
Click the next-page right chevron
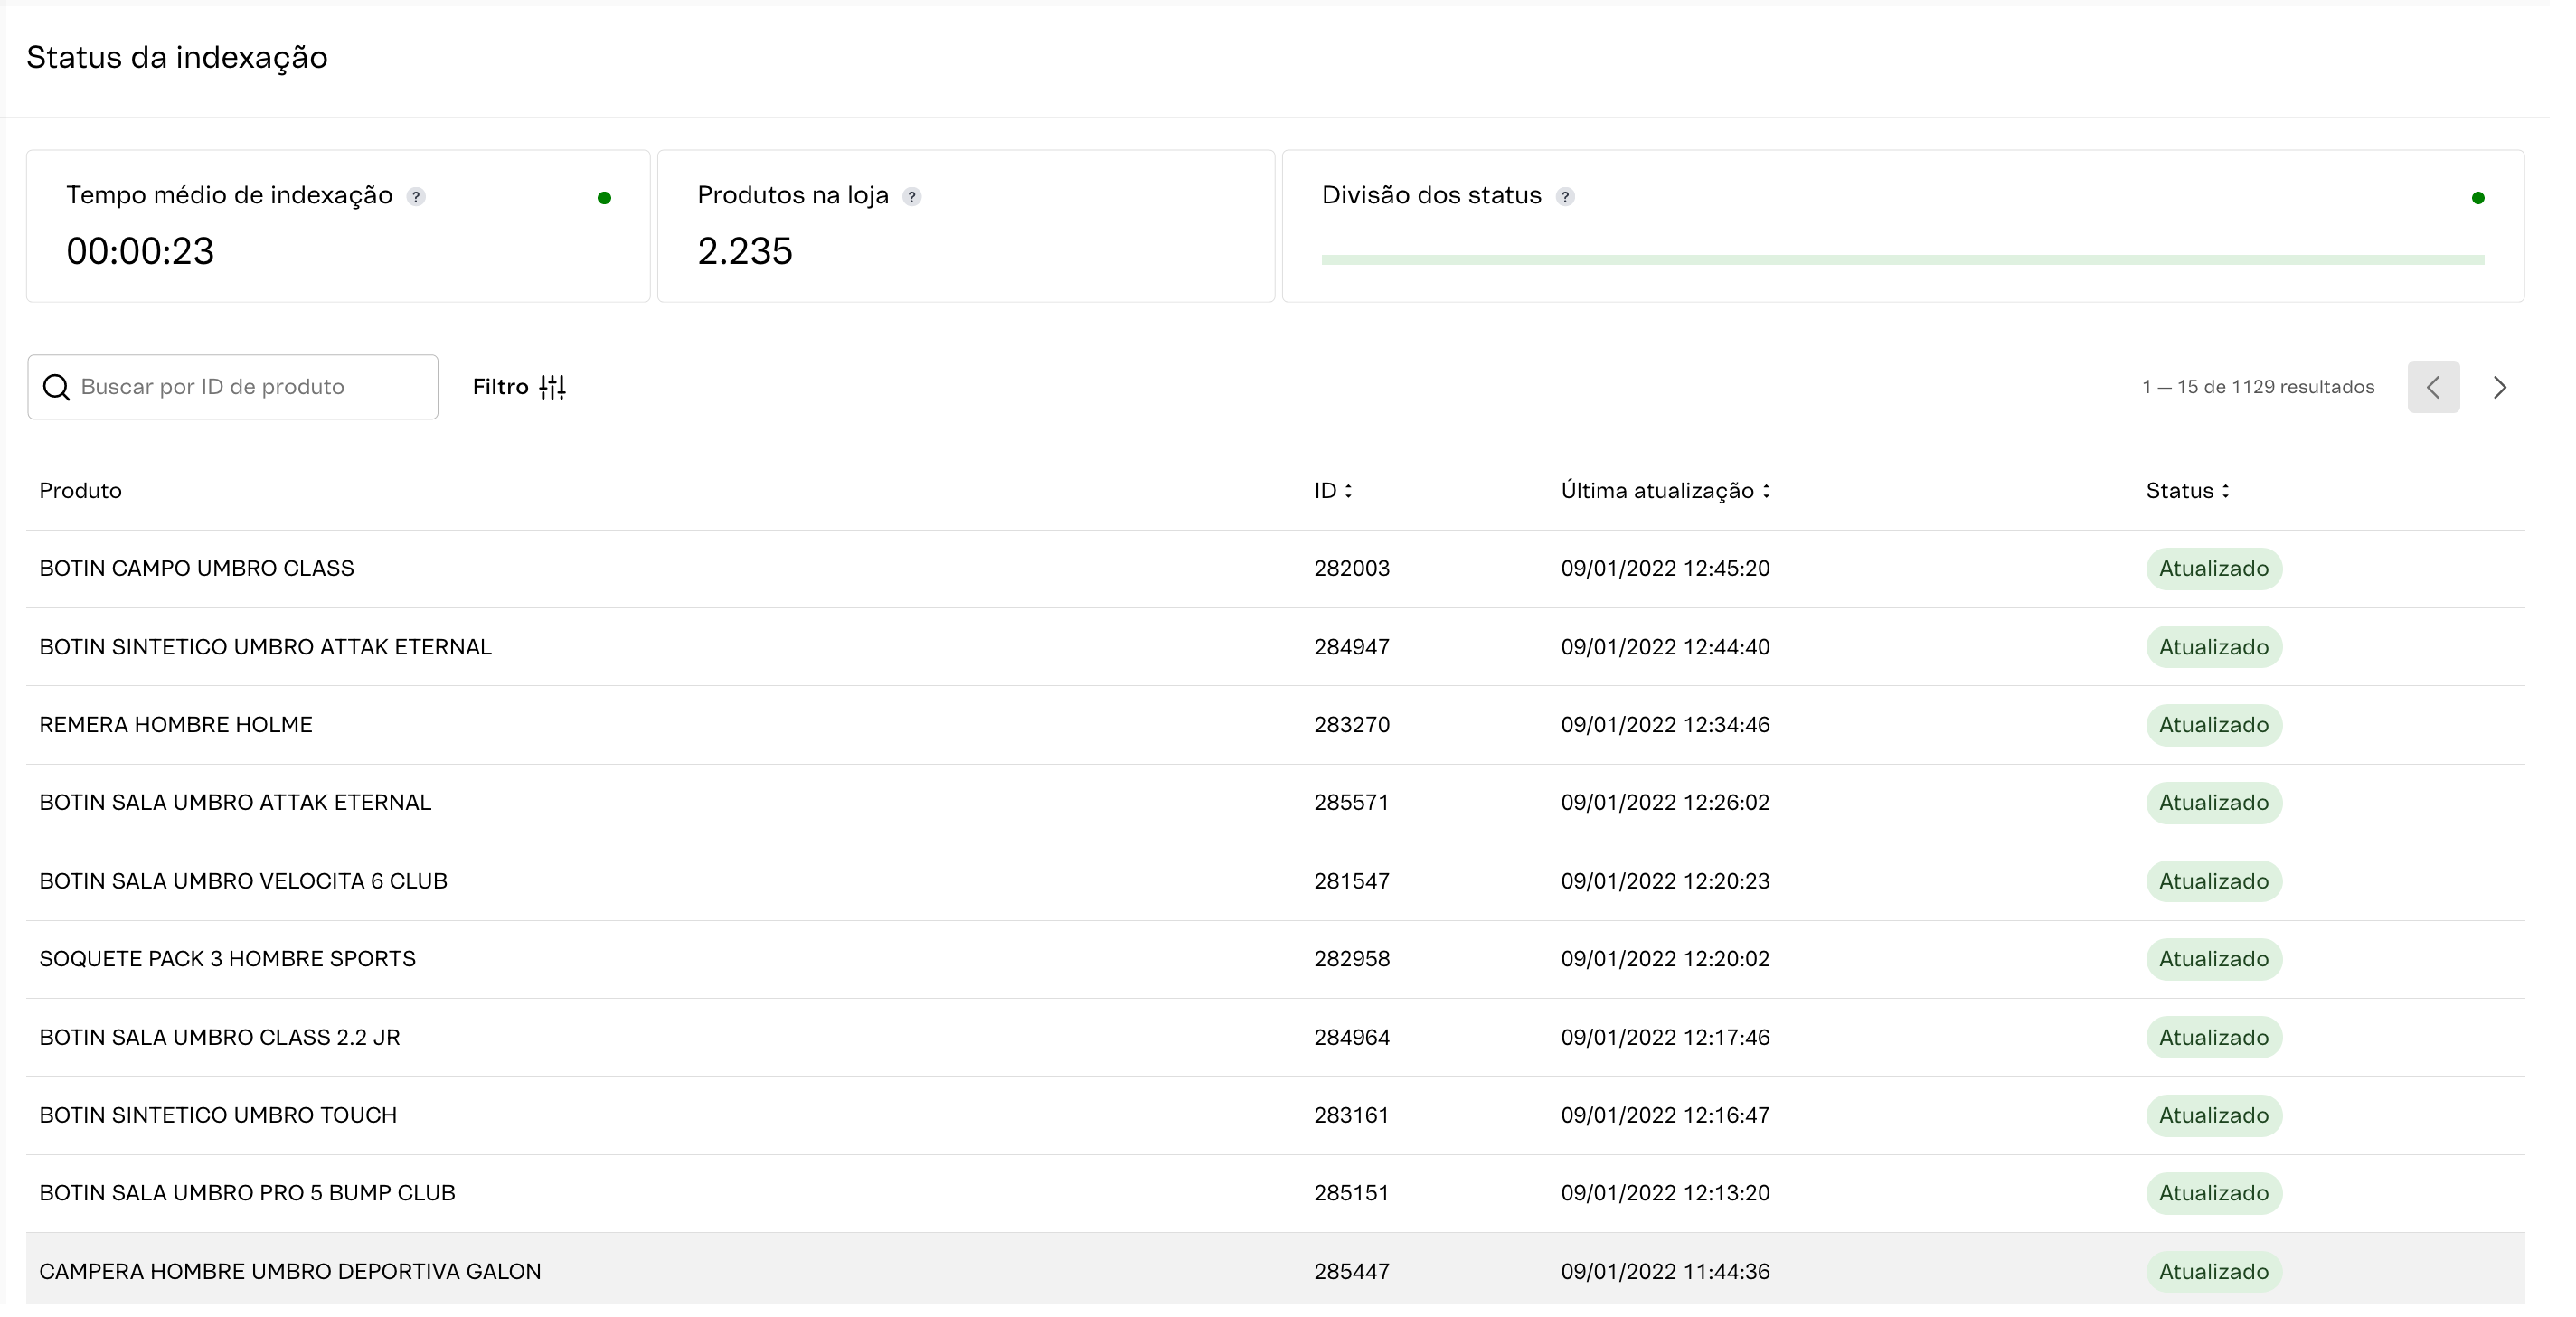(2500, 387)
